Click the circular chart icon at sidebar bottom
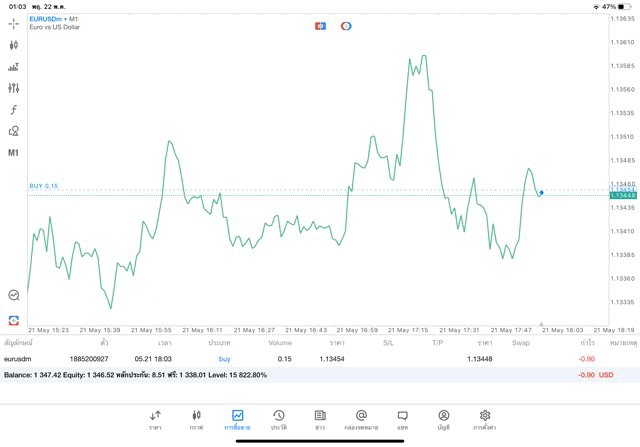Image resolution: width=640 pixels, height=447 pixels. (x=14, y=295)
